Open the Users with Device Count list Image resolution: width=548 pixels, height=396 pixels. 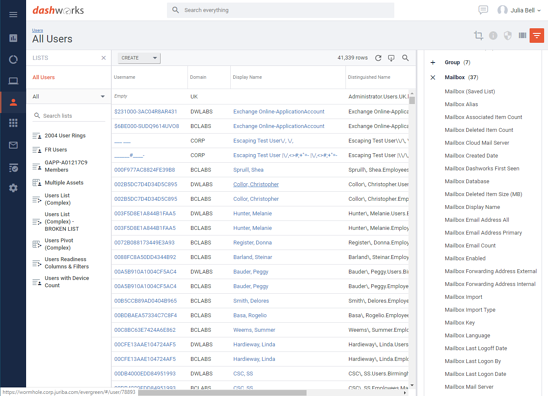tap(67, 282)
